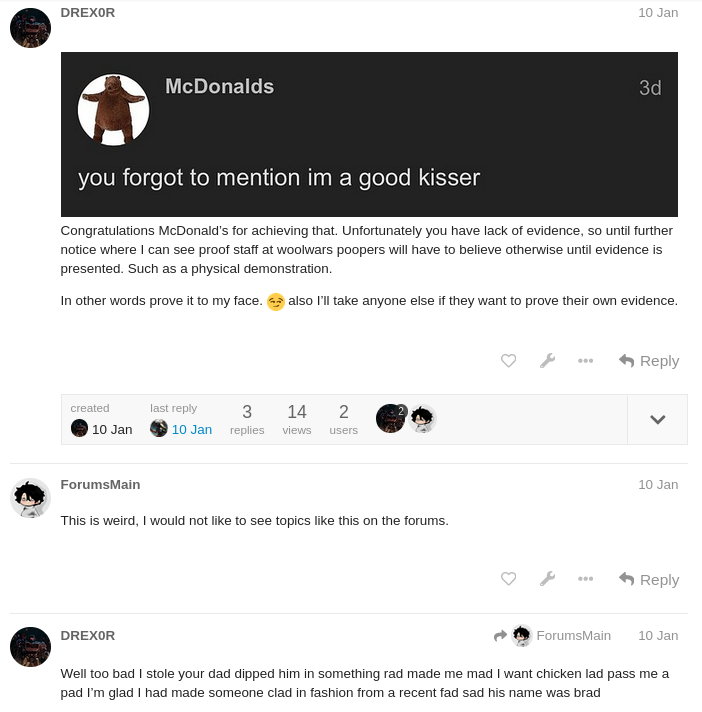Open admin wrench on DREX0R's first post
The height and width of the screenshot is (712, 702).
tap(547, 361)
